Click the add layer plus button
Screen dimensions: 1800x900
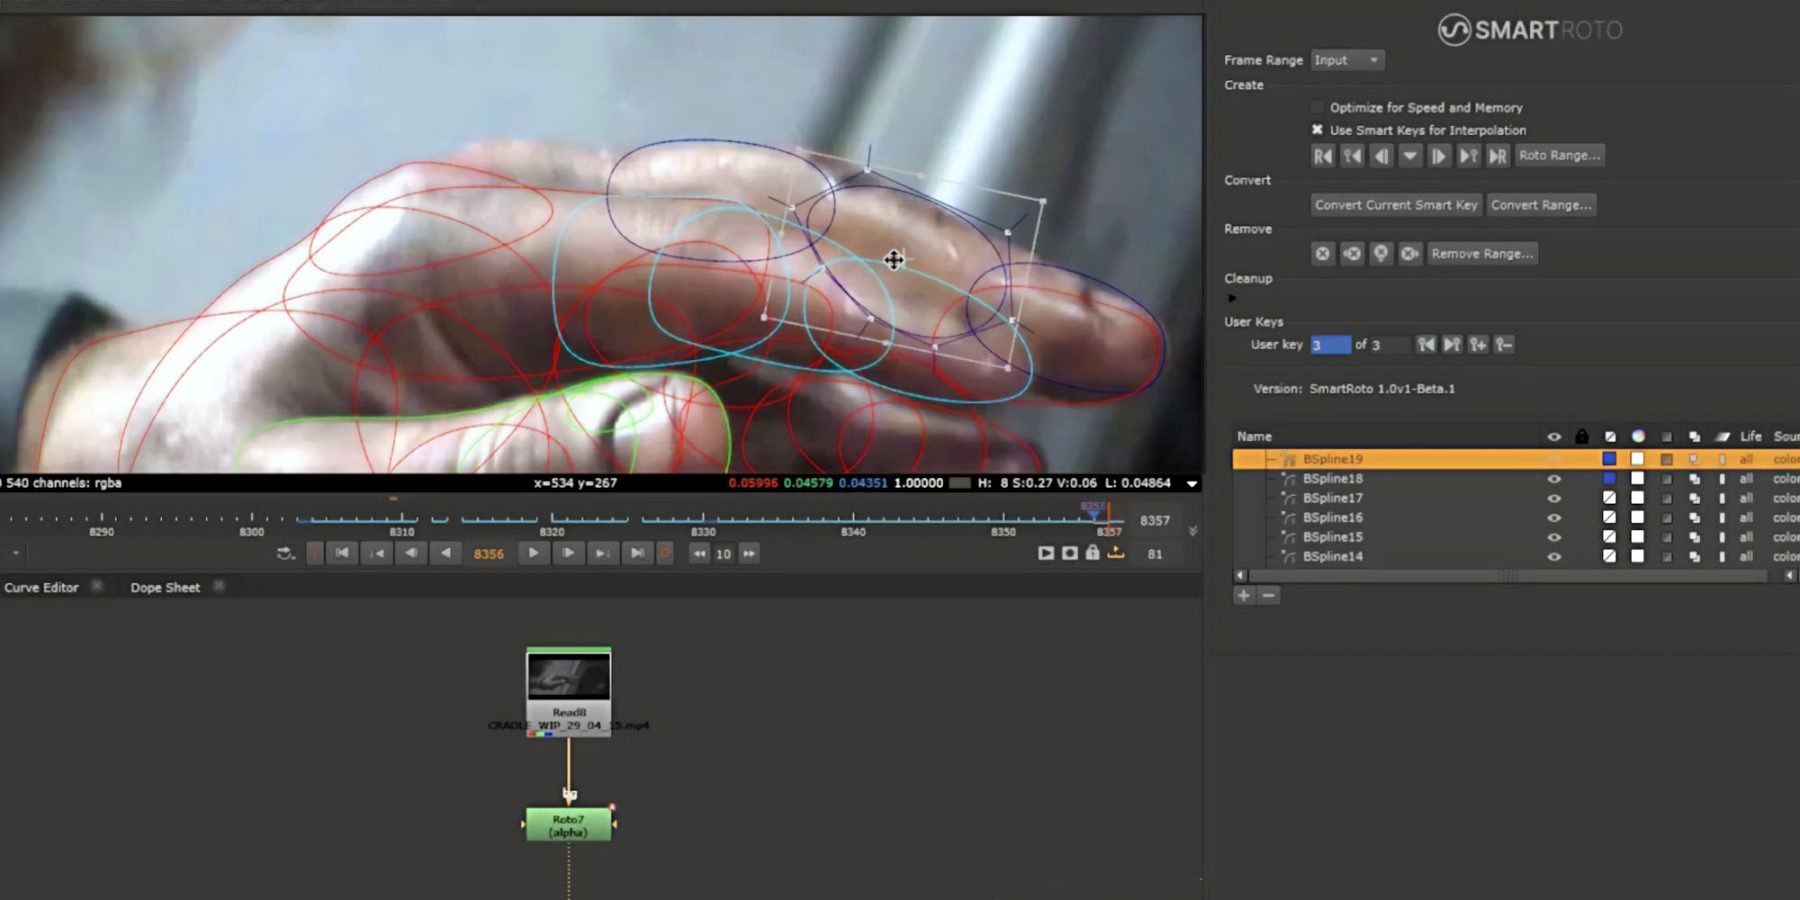click(x=1243, y=595)
